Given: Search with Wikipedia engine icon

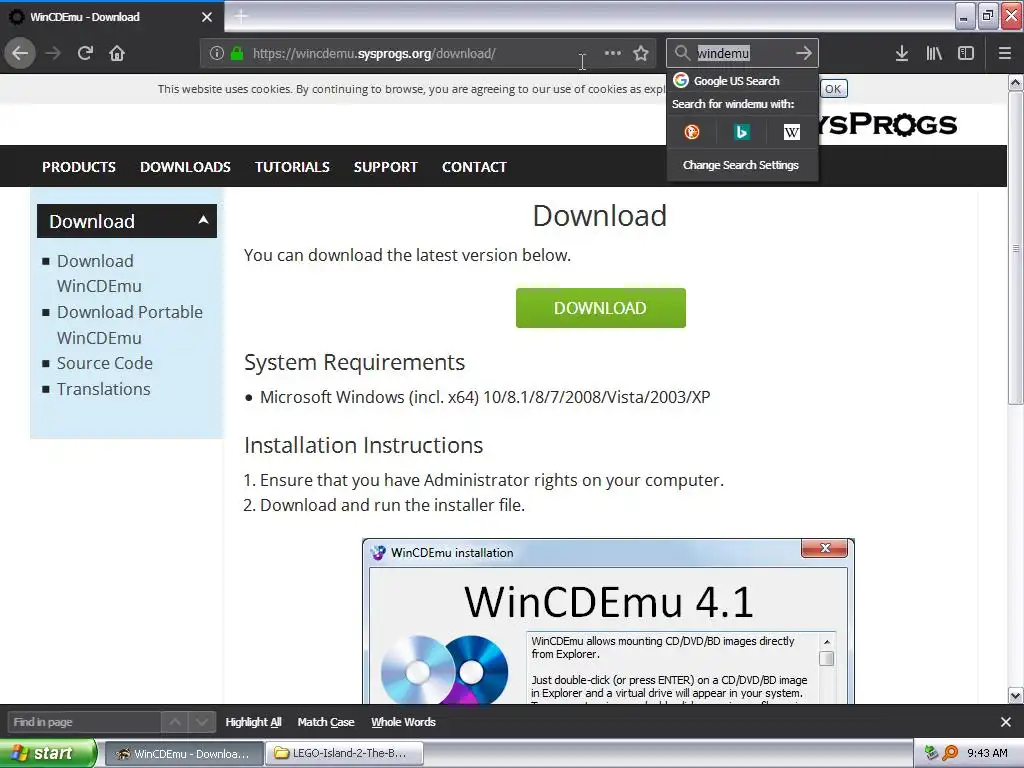Looking at the screenshot, I should pyautogui.click(x=792, y=132).
